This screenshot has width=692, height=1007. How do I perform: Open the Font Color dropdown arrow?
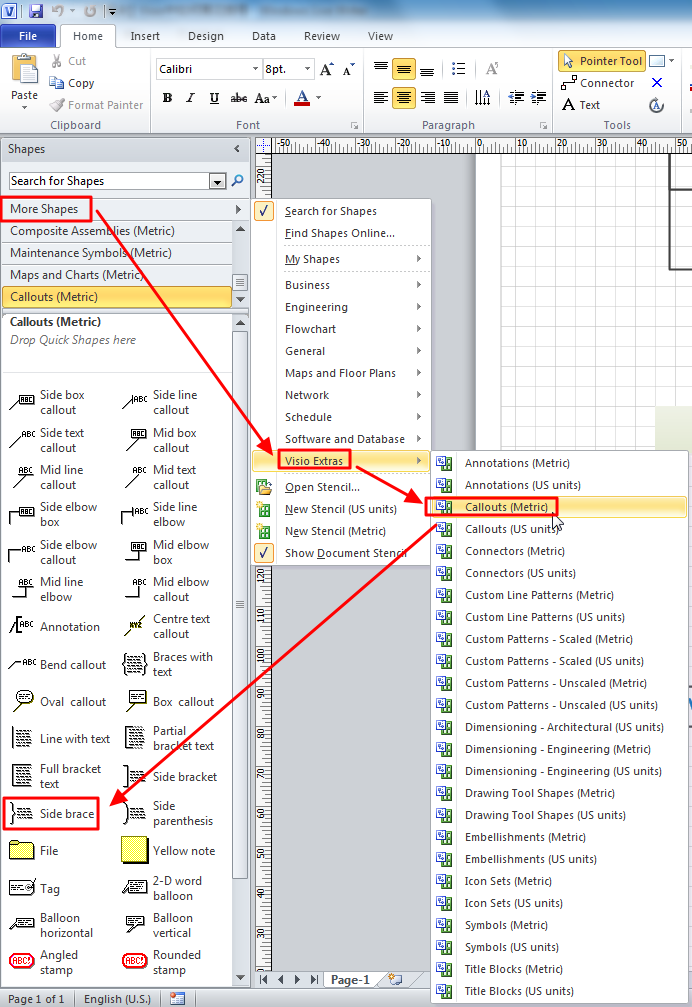click(x=318, y=98)
